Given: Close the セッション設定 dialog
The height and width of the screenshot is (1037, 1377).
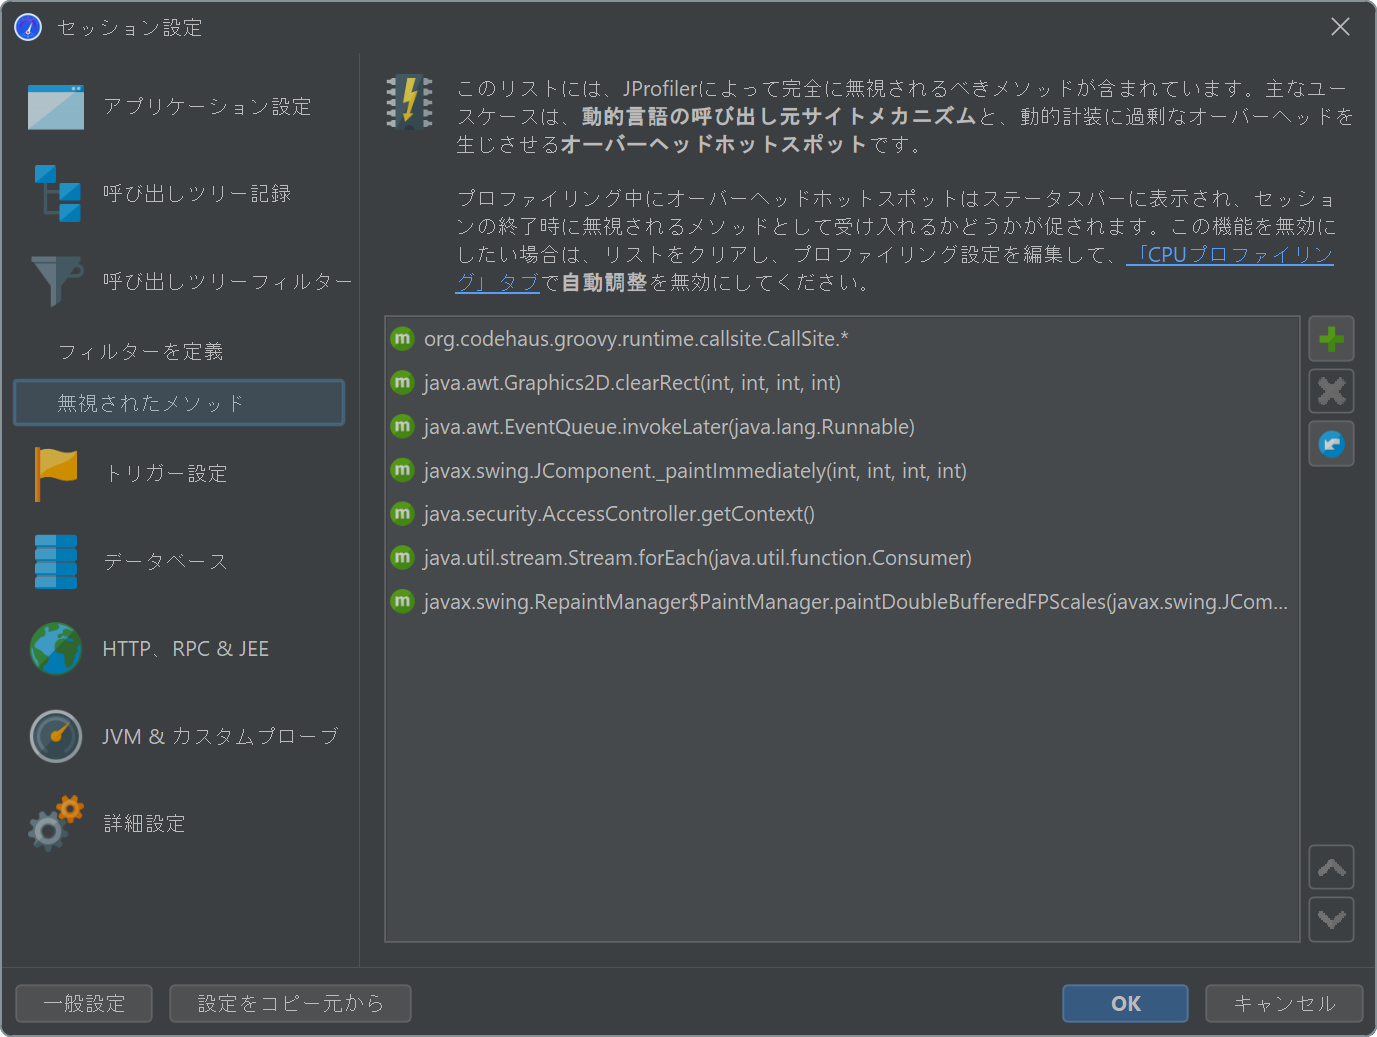Looking at the screenshot, I should click(1340, 27).
